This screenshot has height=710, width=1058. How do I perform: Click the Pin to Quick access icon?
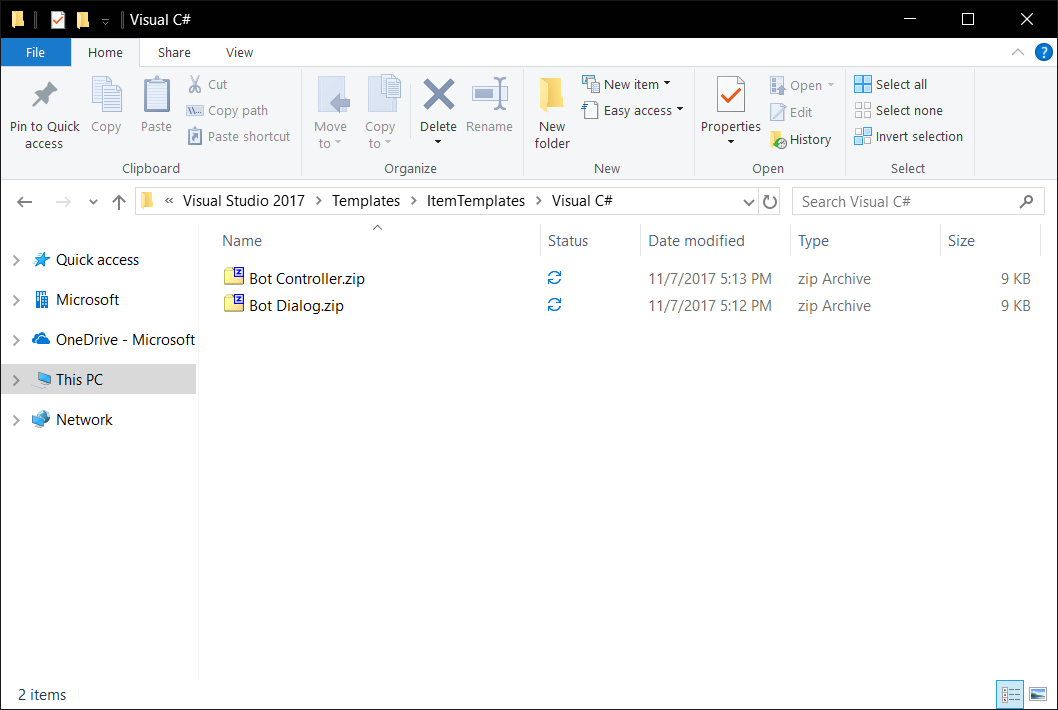(x=45, y=95)
